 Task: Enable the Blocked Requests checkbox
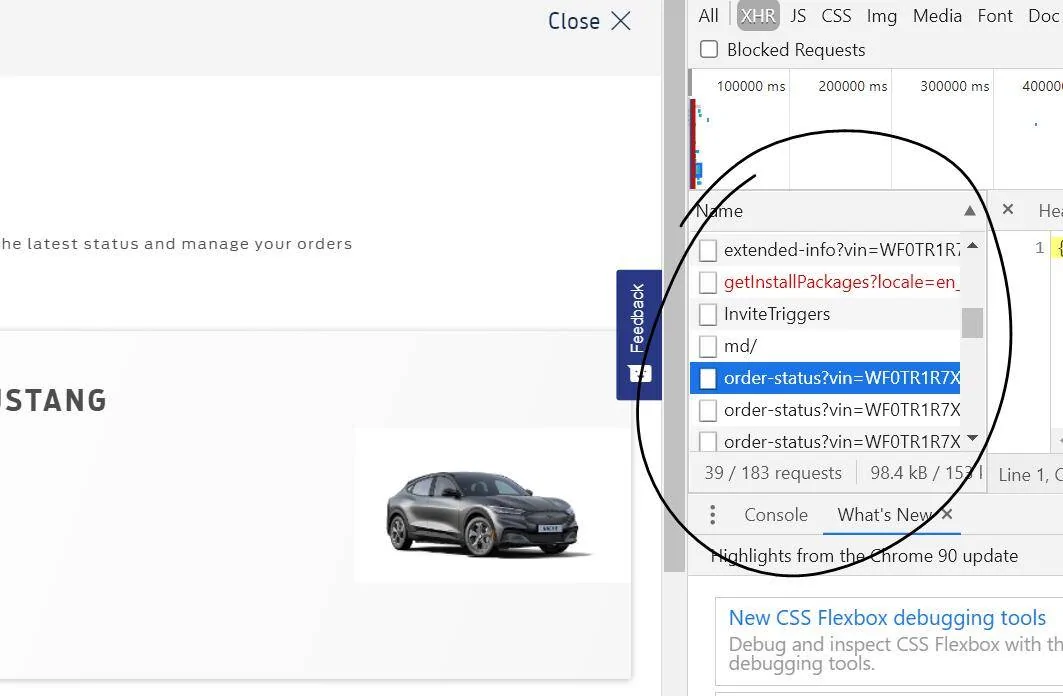point(708,49)
